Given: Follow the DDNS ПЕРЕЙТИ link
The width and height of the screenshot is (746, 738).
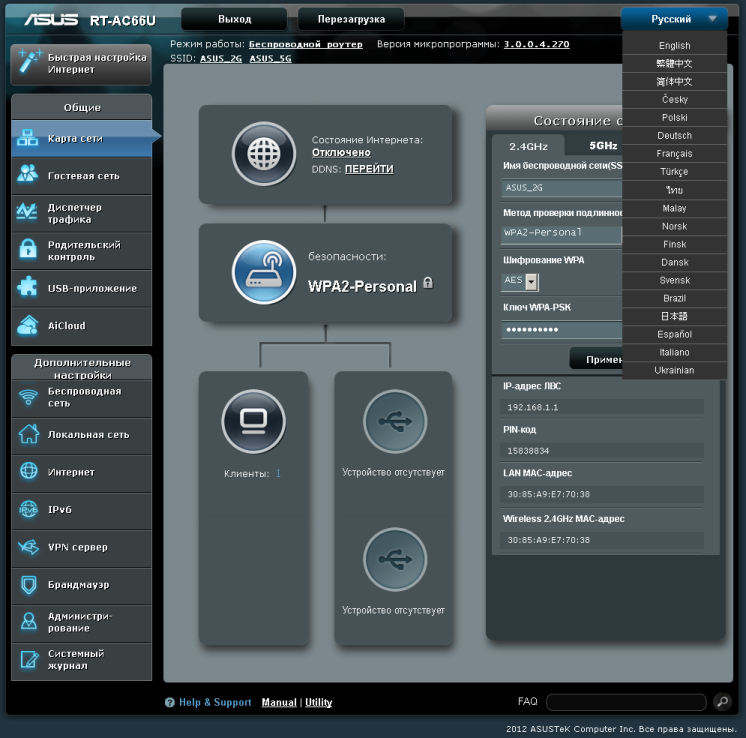Looking at the screenshot, I should (369, 169).
